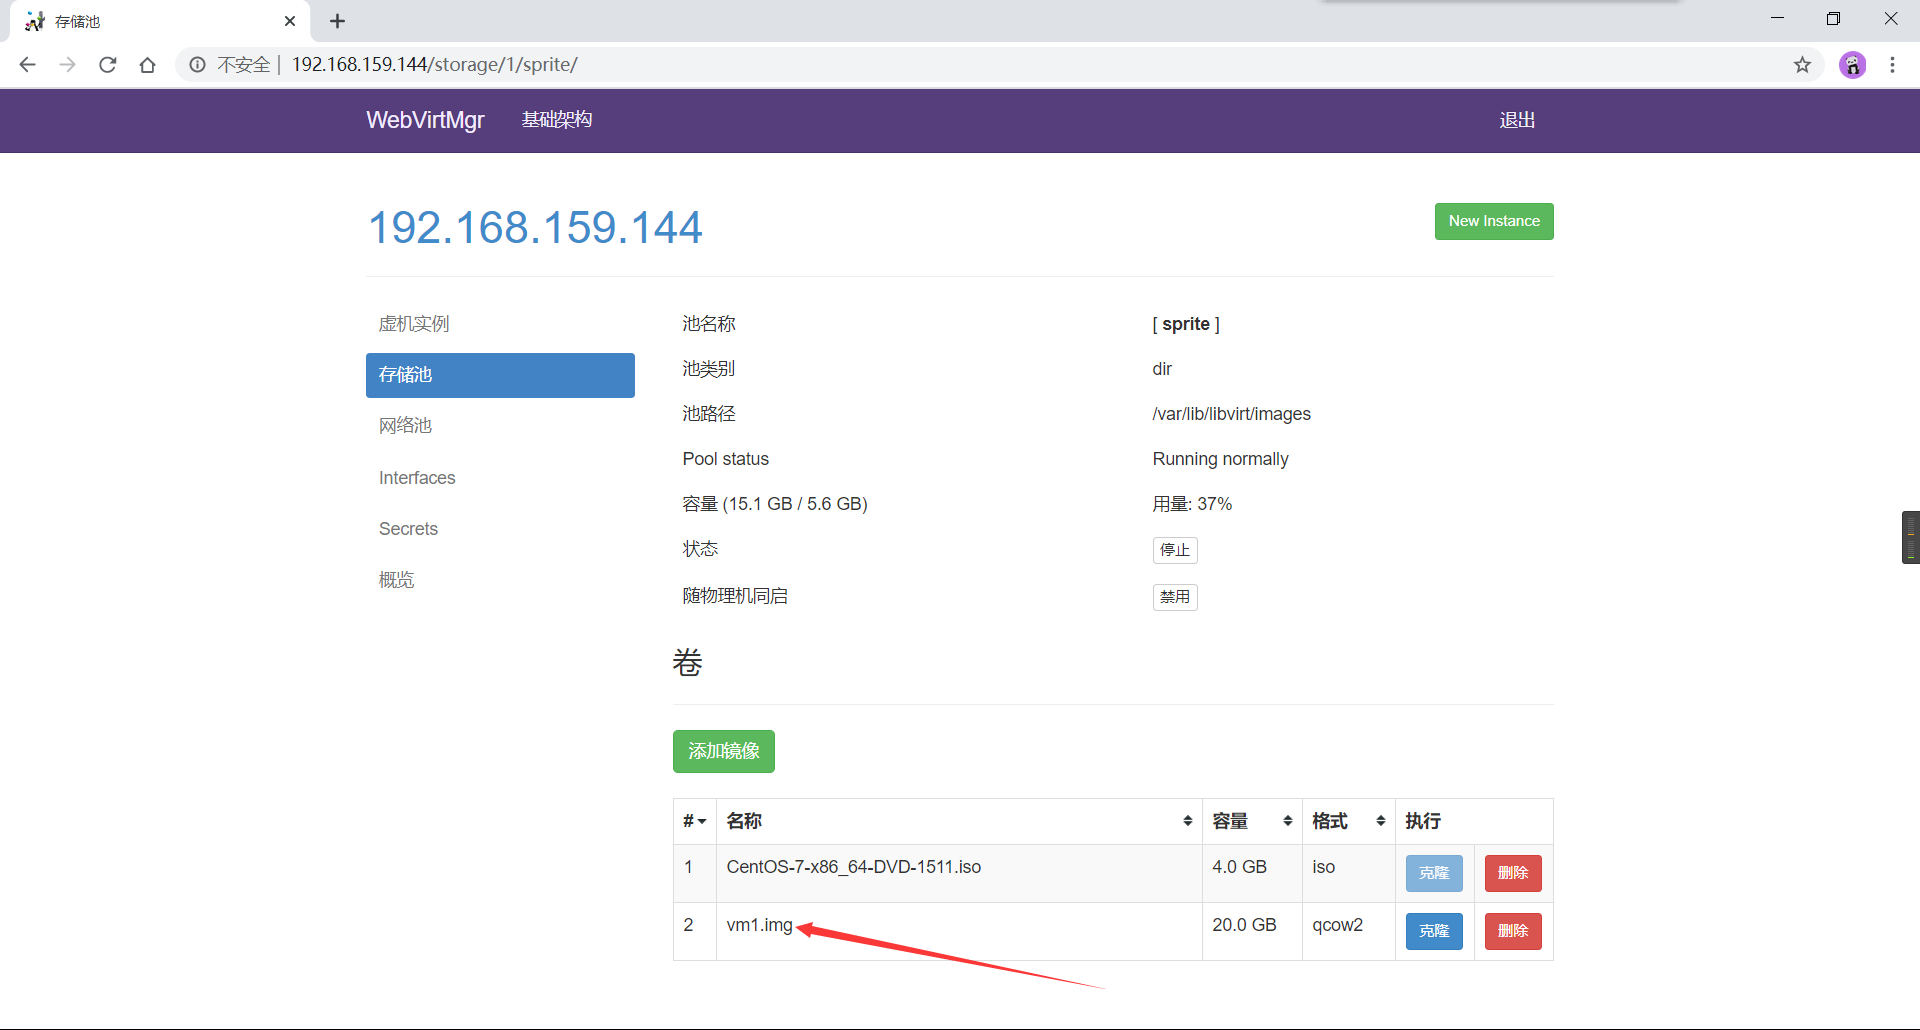Viewport: 1920px width, 1030px height.
Task: Open the 192.168.159.144 host heading link
Action: pyautogui.click(x=535, y=227)
